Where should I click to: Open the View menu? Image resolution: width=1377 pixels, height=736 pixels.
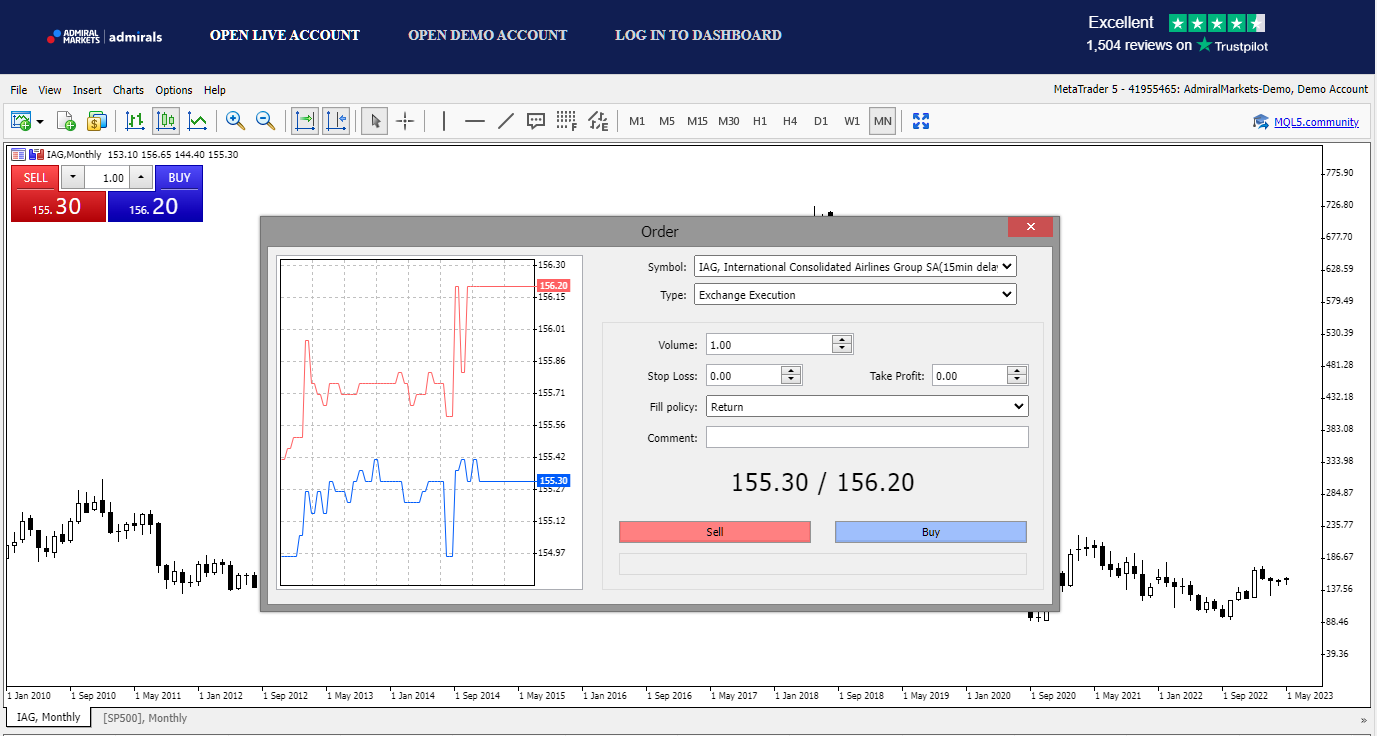point(50,90)
